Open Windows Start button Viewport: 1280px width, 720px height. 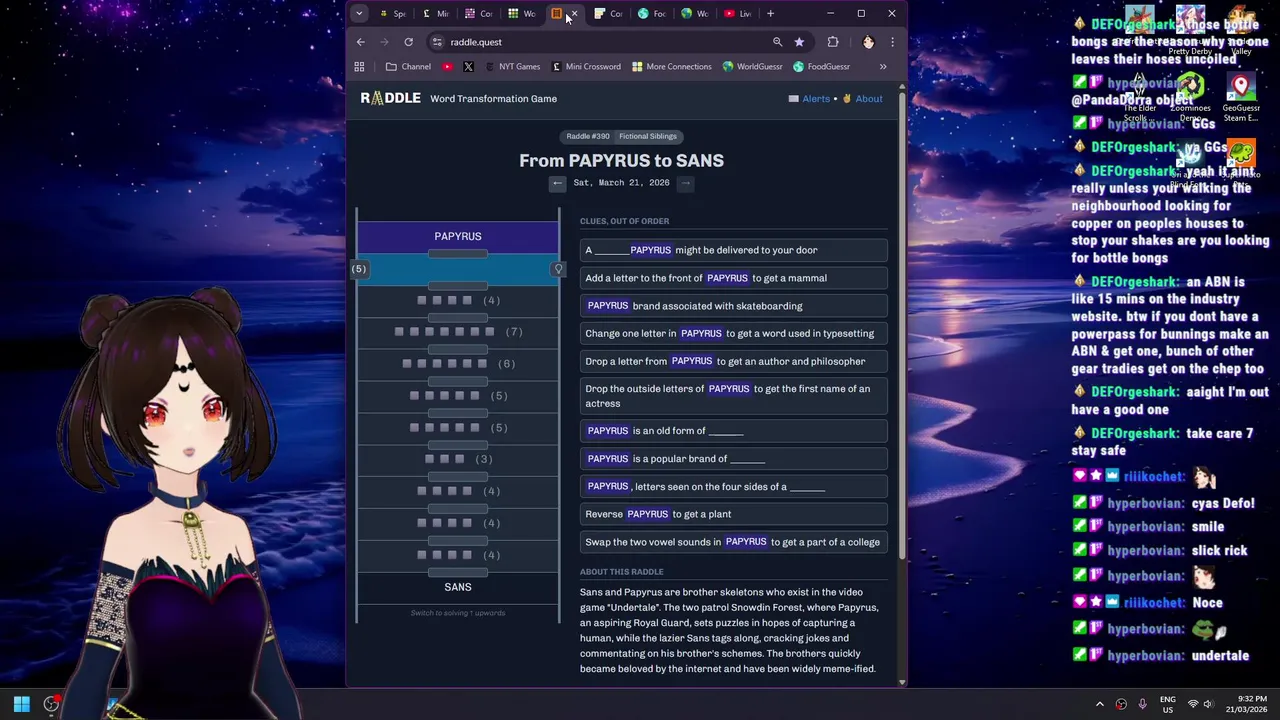(x=21, y=704)
